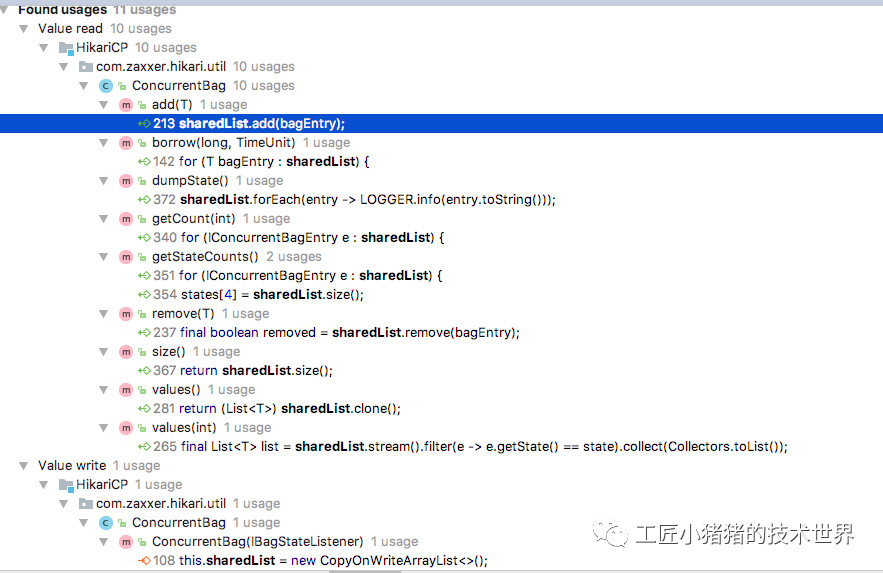883x573 pixels.
Task: Click method icon beside ConcurrentBag(IBagStateListener)
Action: (x=126, y=541)
